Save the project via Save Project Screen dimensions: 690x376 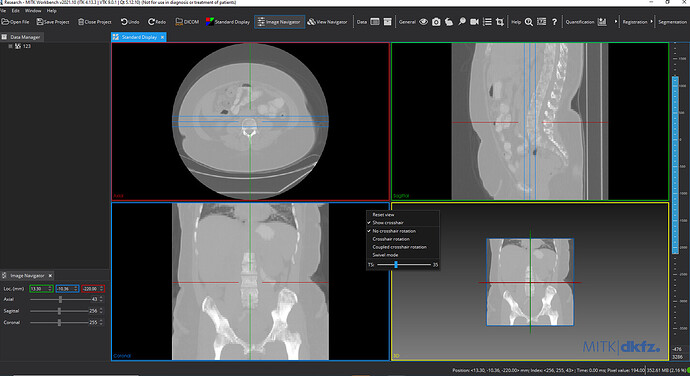(53, 22)
